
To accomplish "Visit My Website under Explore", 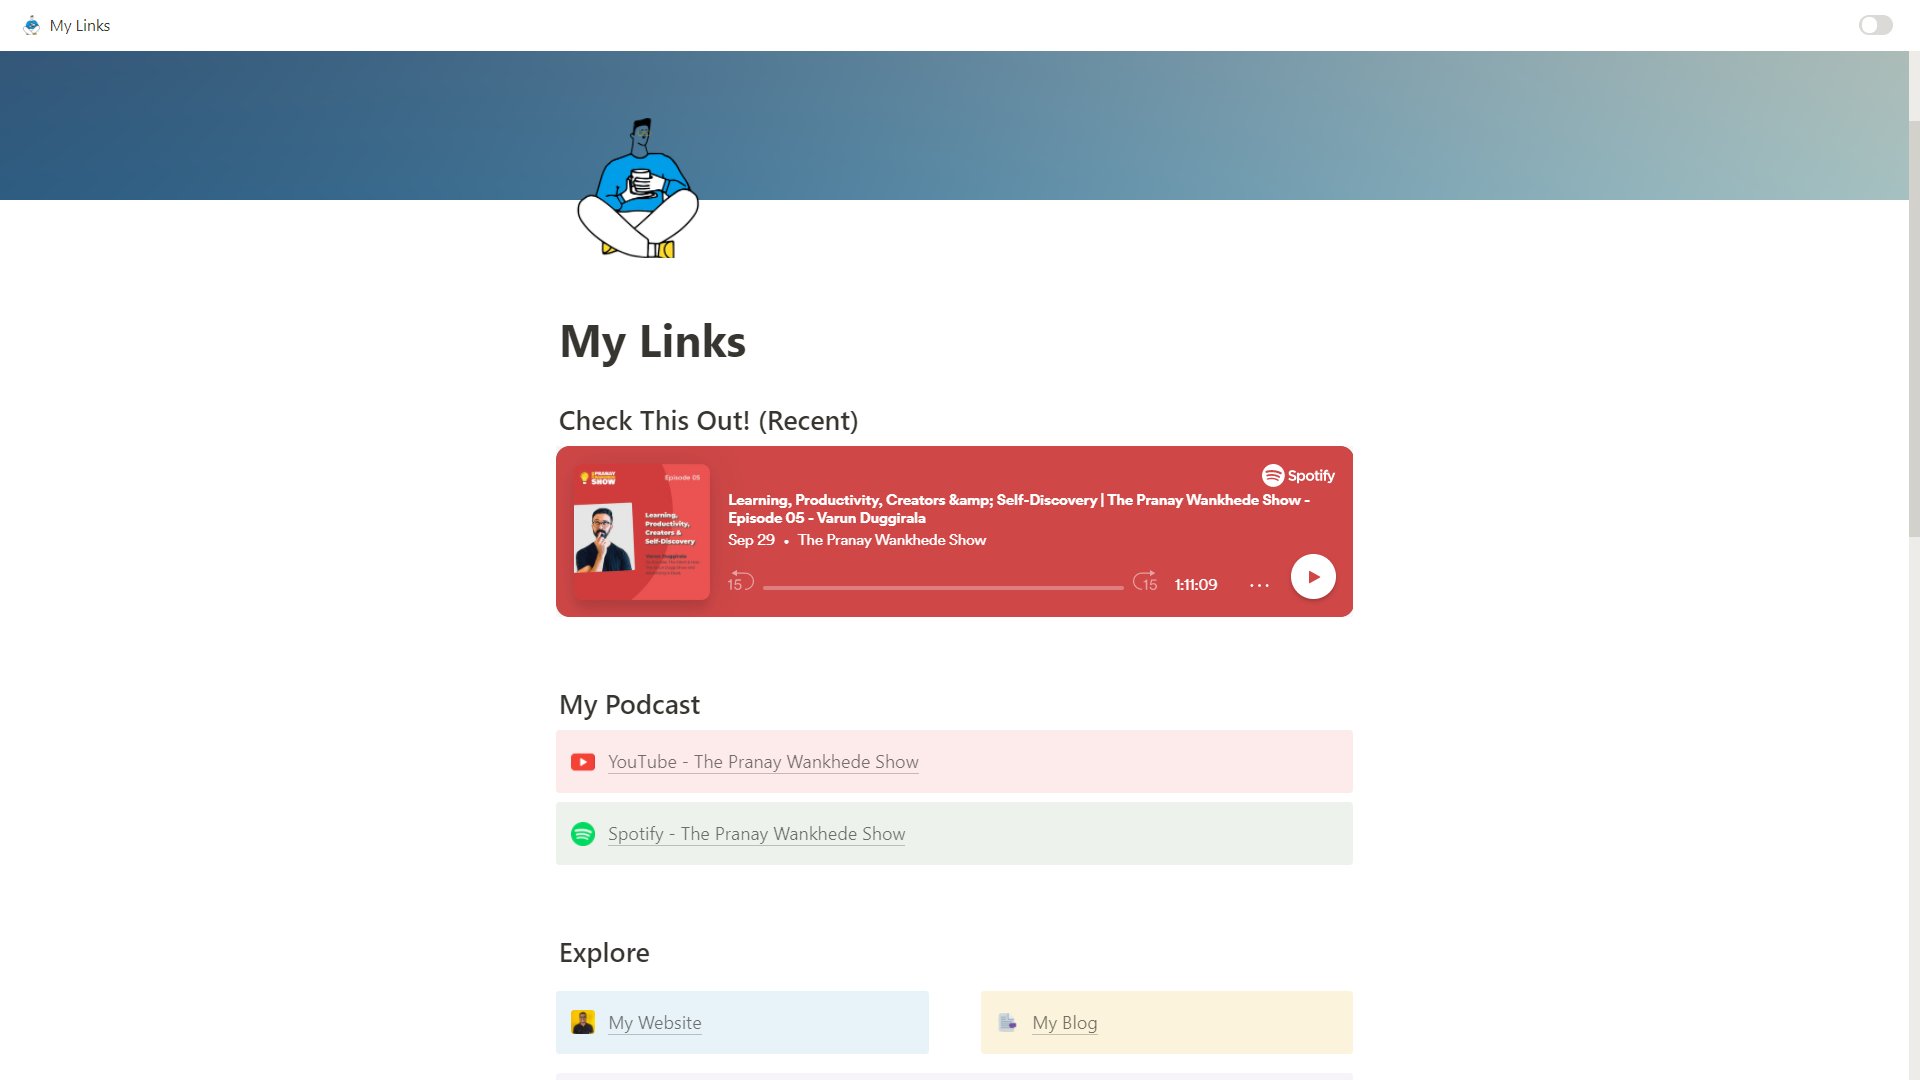I will pyautogui.click(x=655, y=1022).
